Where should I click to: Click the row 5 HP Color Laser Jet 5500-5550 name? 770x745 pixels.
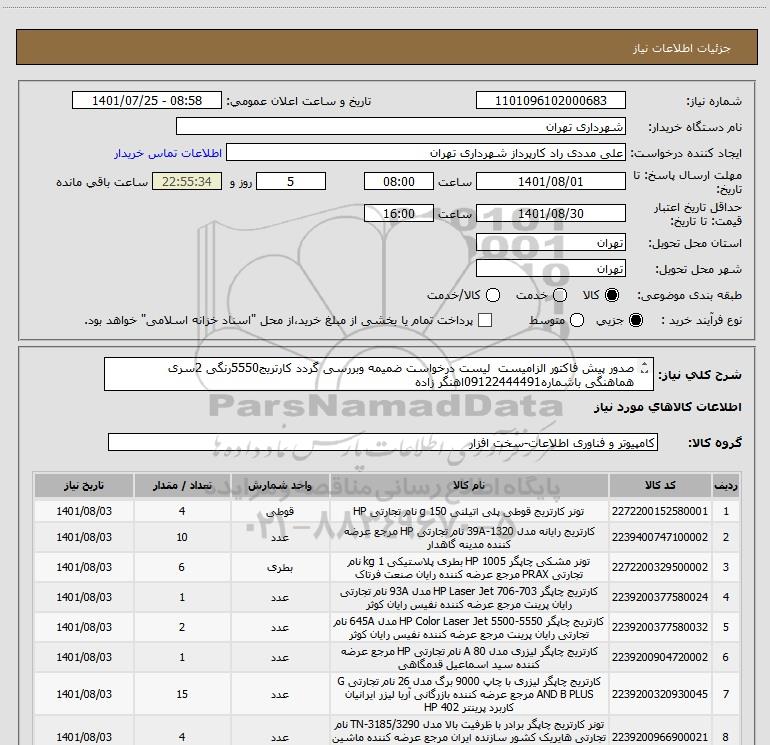(x=468, y=628)
